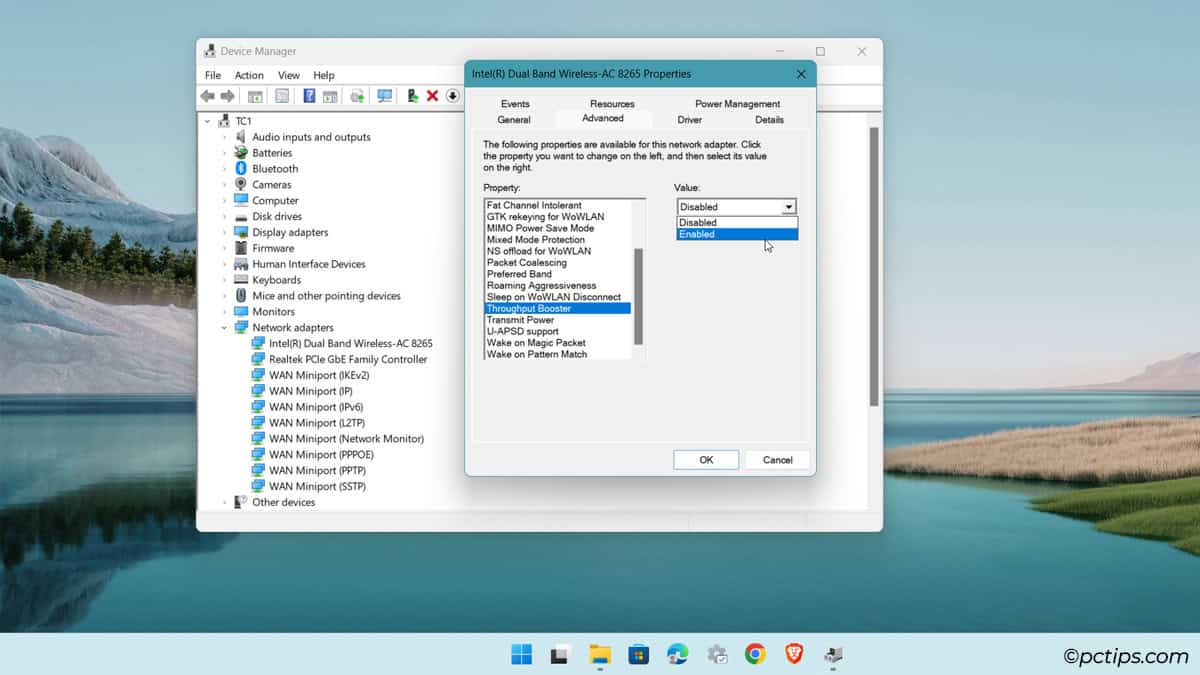Expand the Human Interface Devices node
This screenshot has width=1200, height=675.
pos(225,264)
